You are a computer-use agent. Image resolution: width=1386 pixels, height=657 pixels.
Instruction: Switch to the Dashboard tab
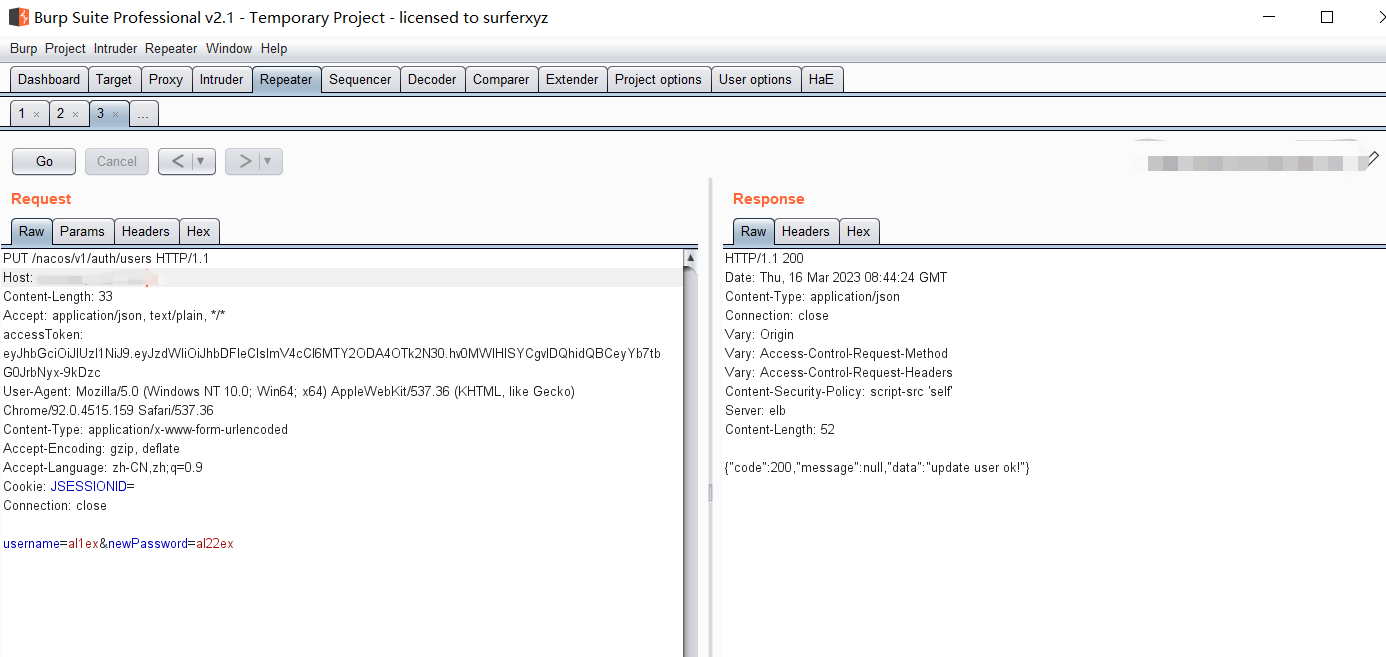coord(49,79)
